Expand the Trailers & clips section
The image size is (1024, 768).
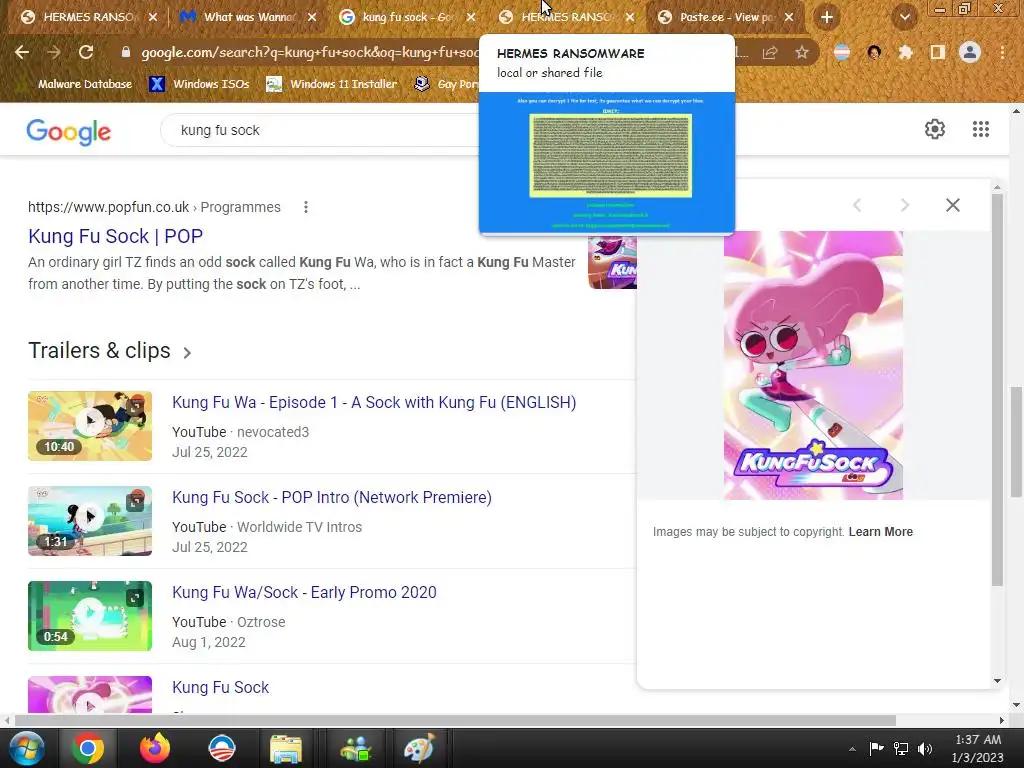point(110,351)
